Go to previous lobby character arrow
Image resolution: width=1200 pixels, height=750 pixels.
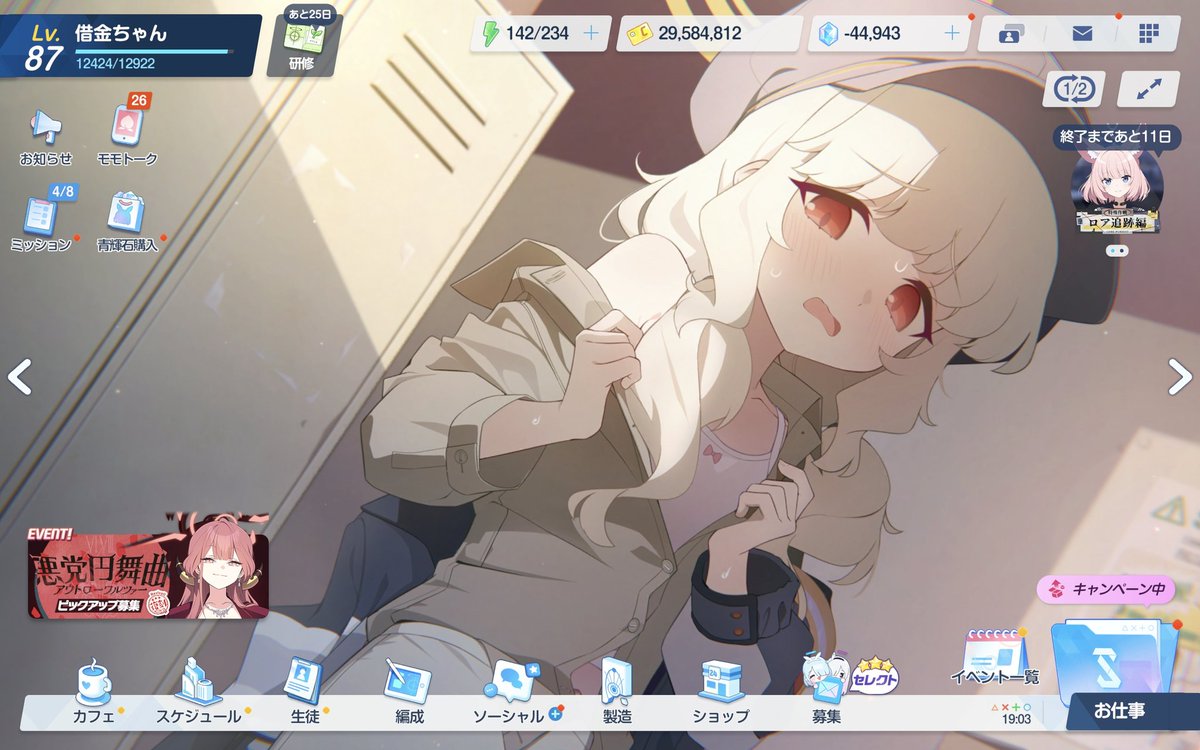coord(20,377)
